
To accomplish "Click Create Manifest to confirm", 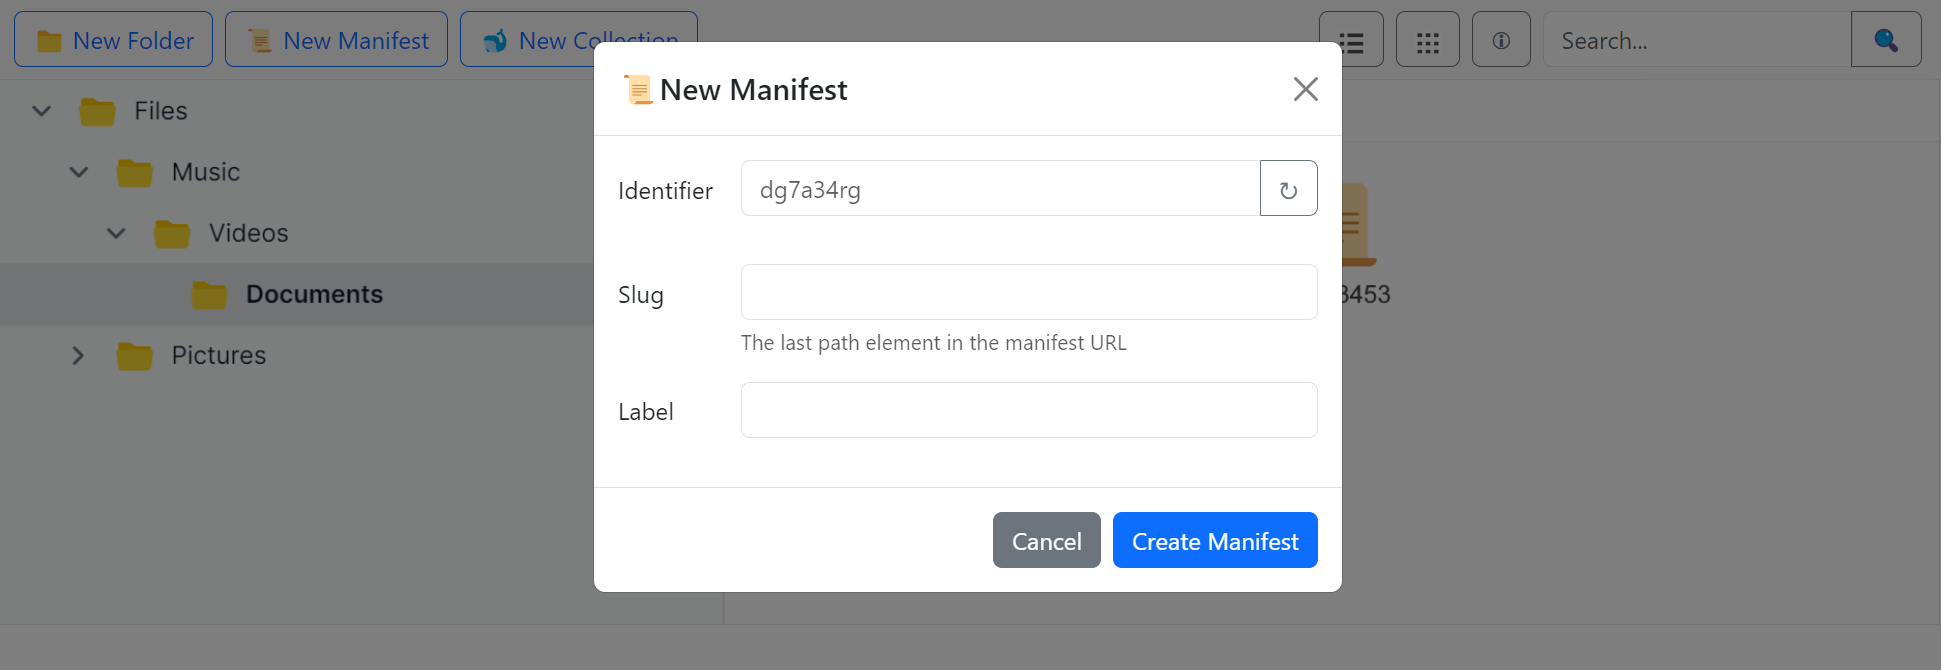I will [x=1214, y=540].
